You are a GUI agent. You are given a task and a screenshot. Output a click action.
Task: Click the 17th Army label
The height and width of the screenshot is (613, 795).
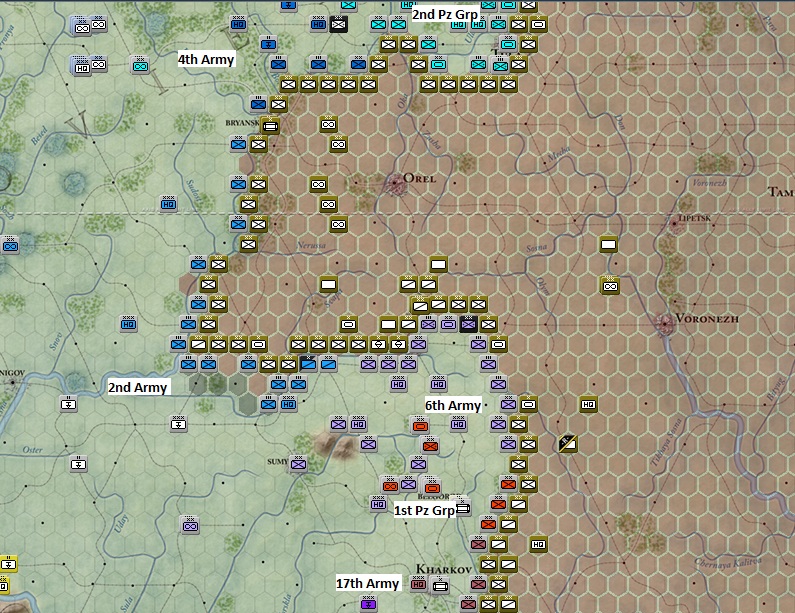point(368,583)
